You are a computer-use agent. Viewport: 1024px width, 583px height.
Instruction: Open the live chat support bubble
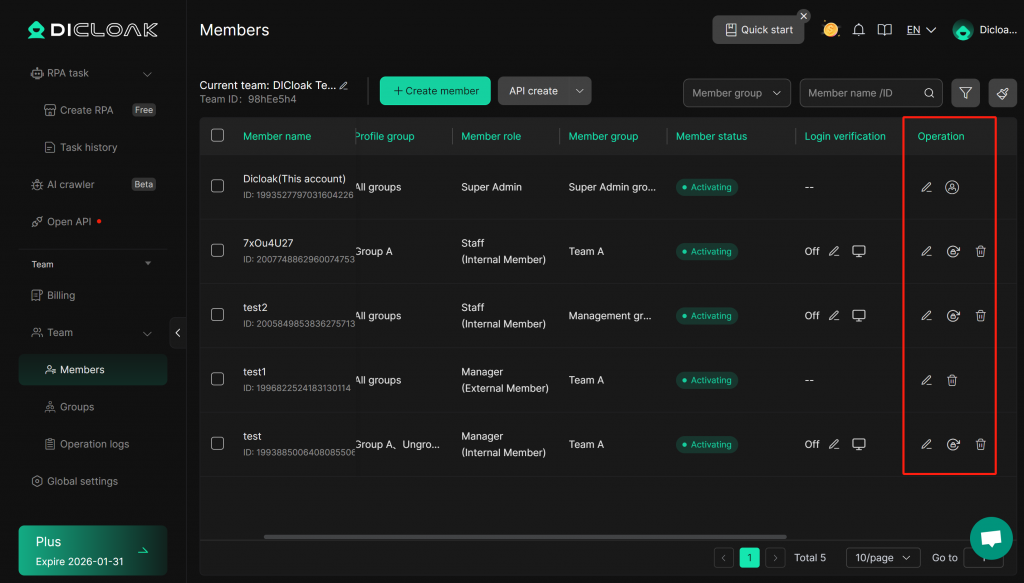pyautogui.click(x=990, y=538)
